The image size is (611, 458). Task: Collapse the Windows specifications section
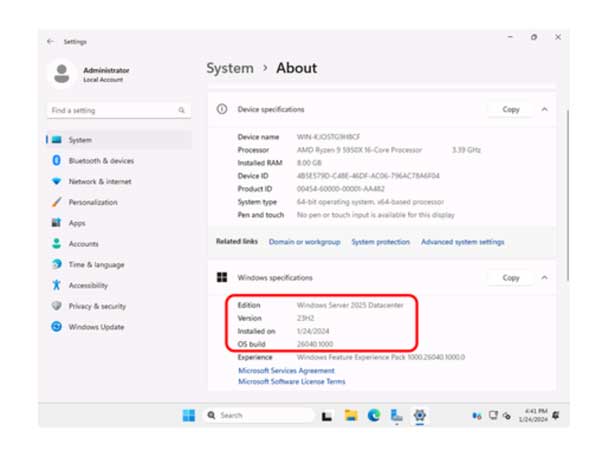tap(544, 277)
